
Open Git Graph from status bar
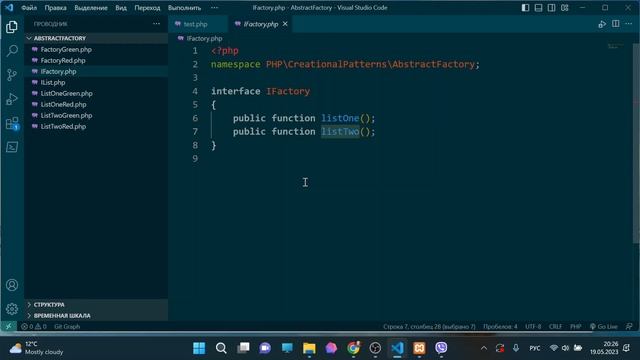pyautogui.click(x=67, y=327)
